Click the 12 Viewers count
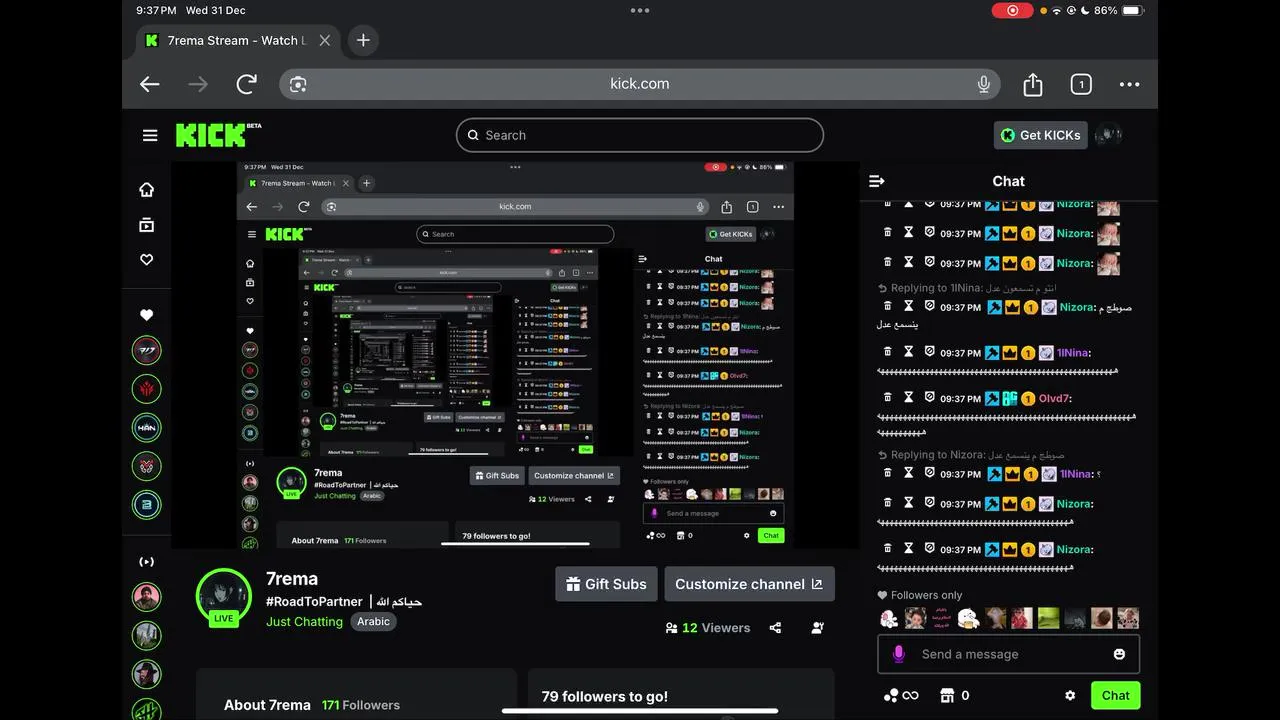Image resolution: width=1280 pixels, height=720 pixels. pos(708,628)
